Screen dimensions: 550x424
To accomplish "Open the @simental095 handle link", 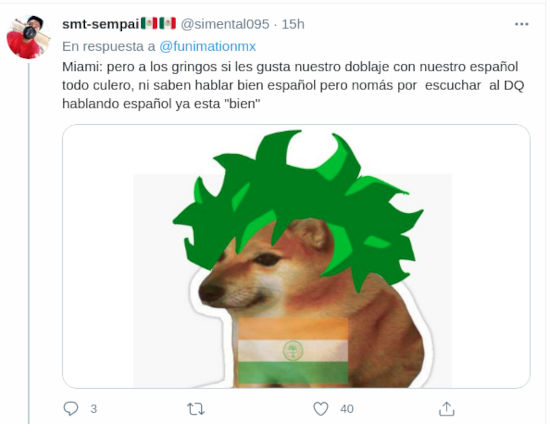I will point(225,24).
